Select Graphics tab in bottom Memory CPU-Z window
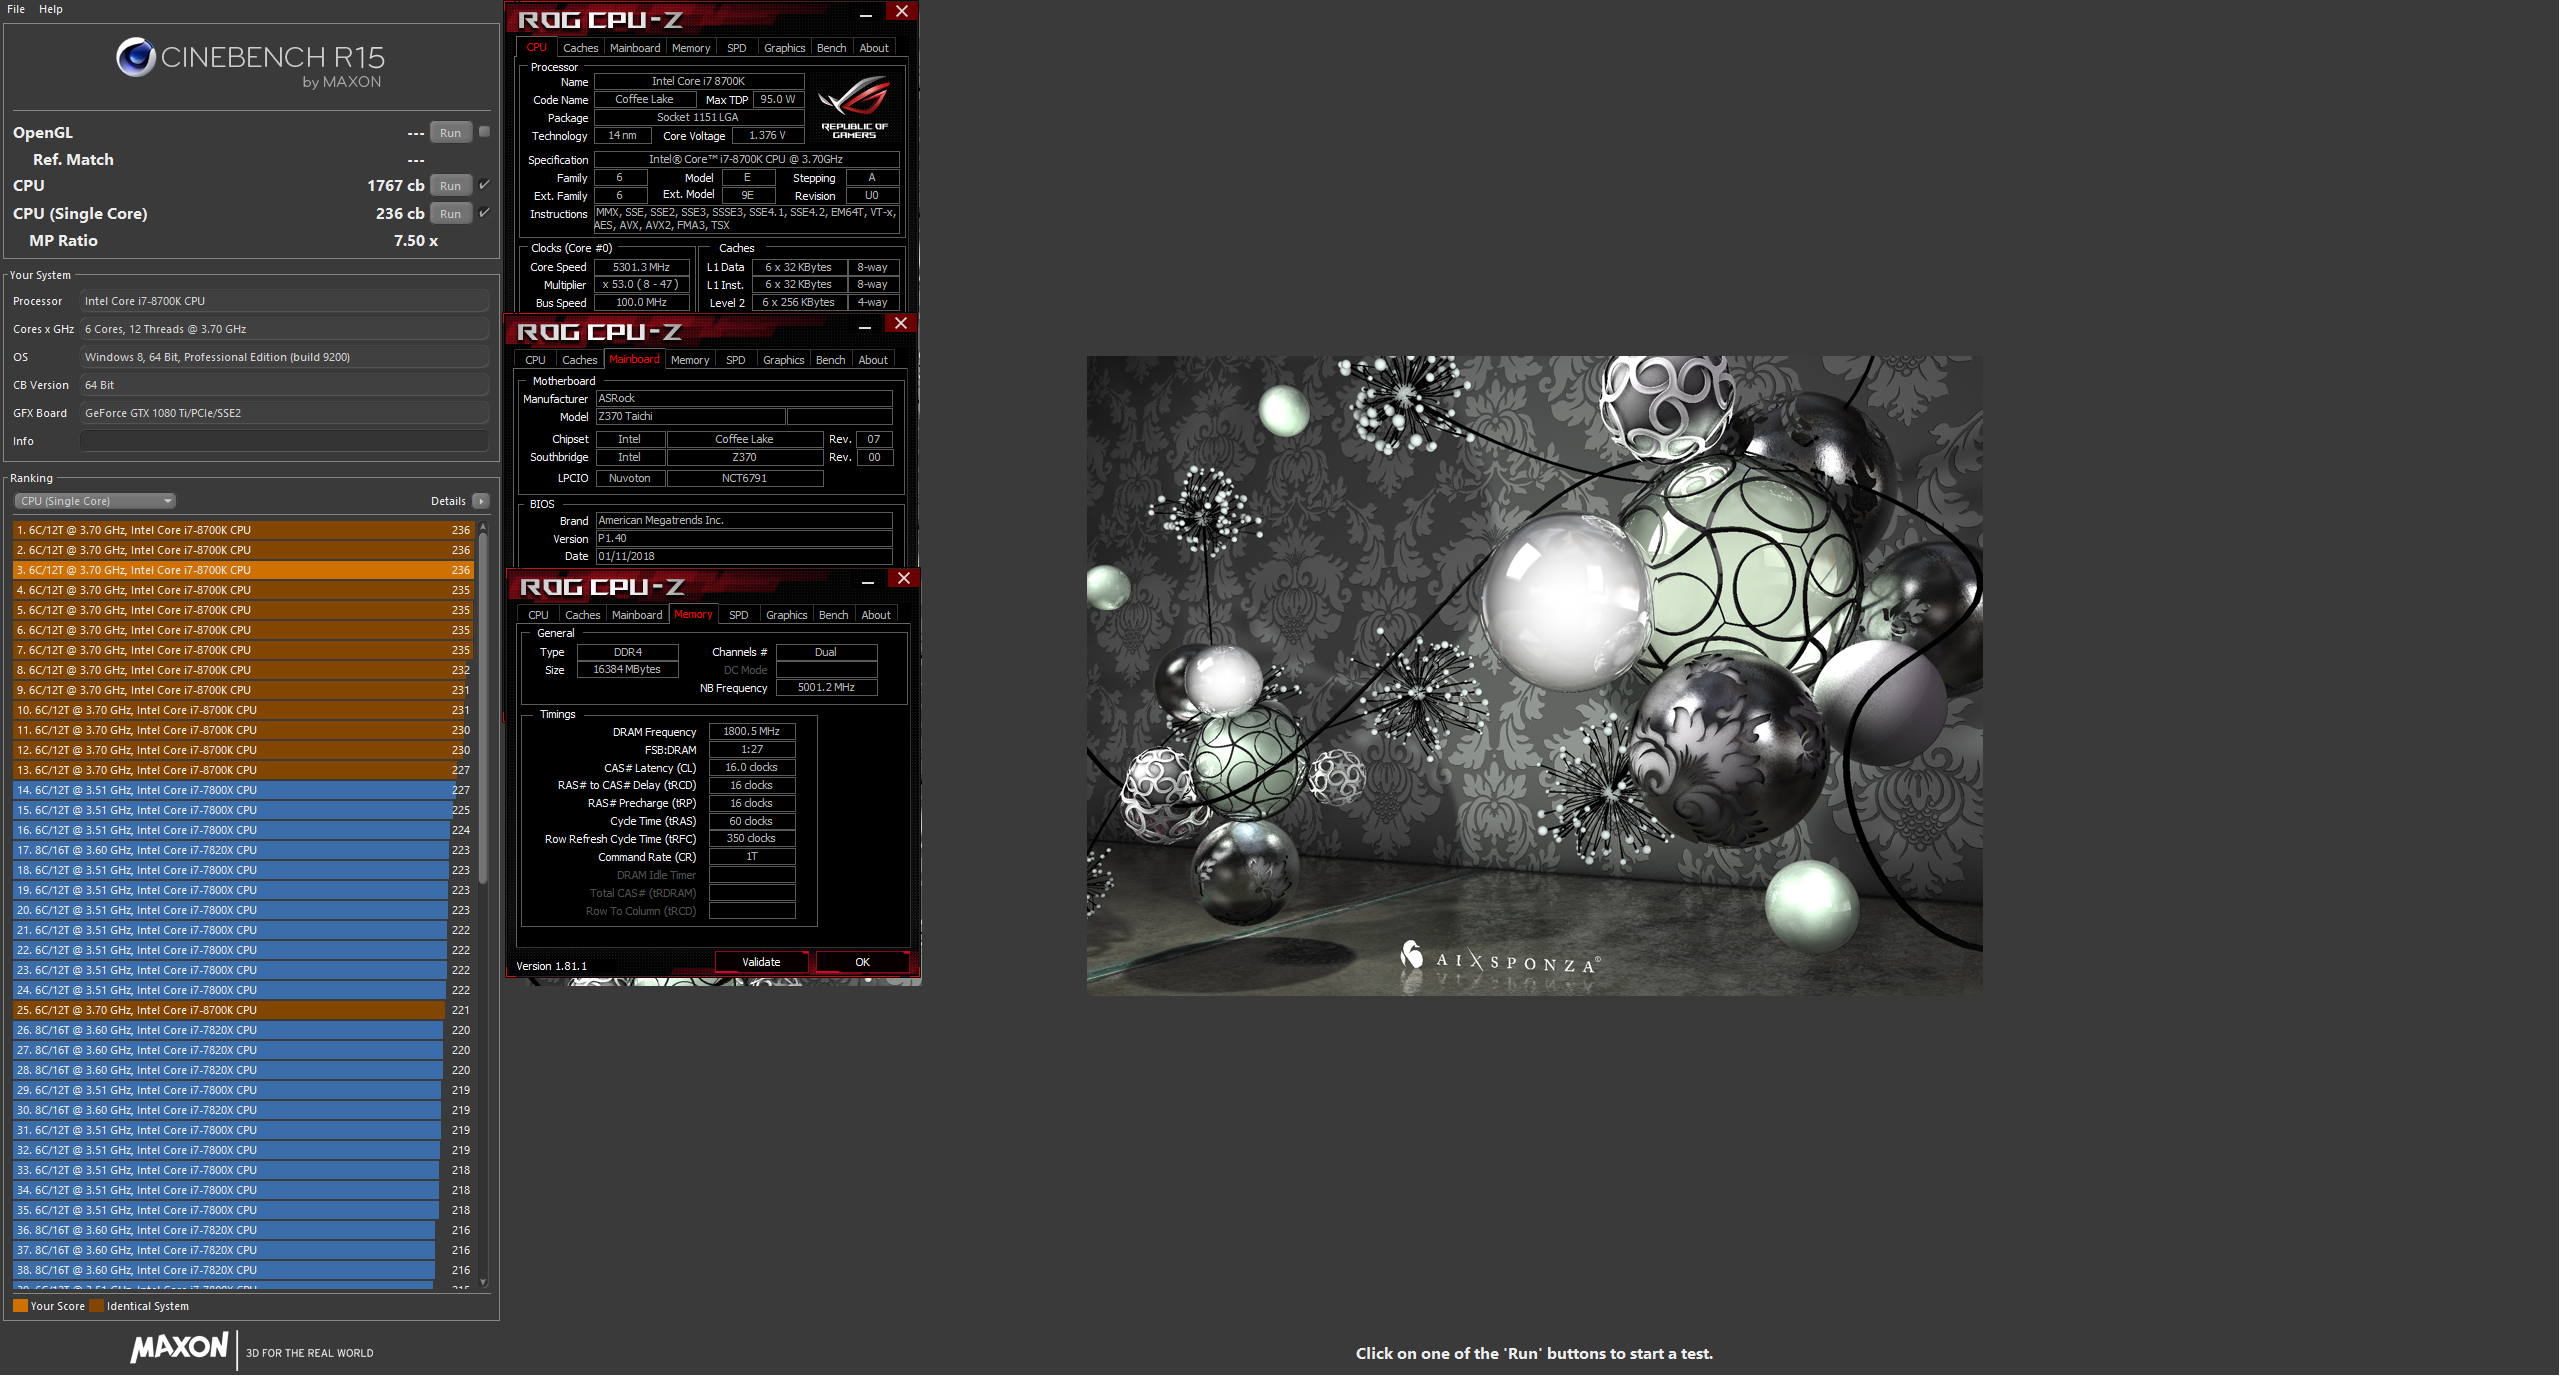Image resolution: width=2560 pixels, height=1376 pixels. click(787, 615)
